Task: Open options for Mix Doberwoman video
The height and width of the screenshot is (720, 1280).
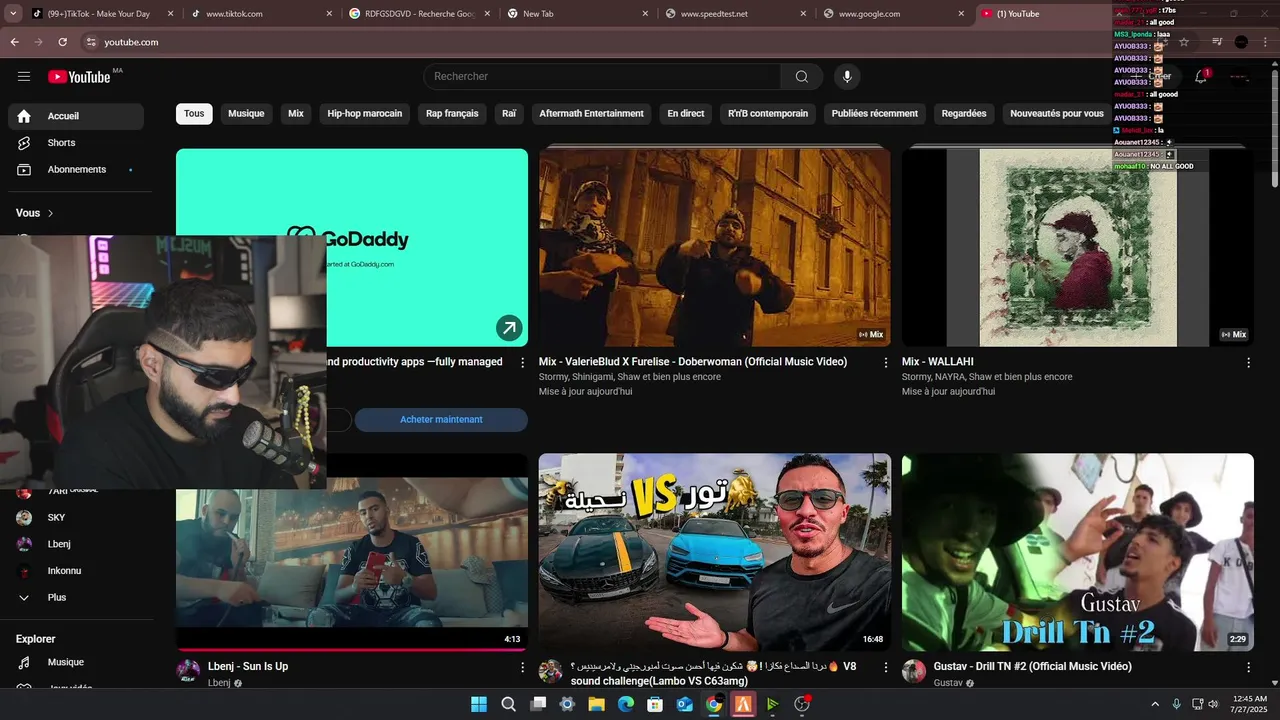Action: click(885, 363)
